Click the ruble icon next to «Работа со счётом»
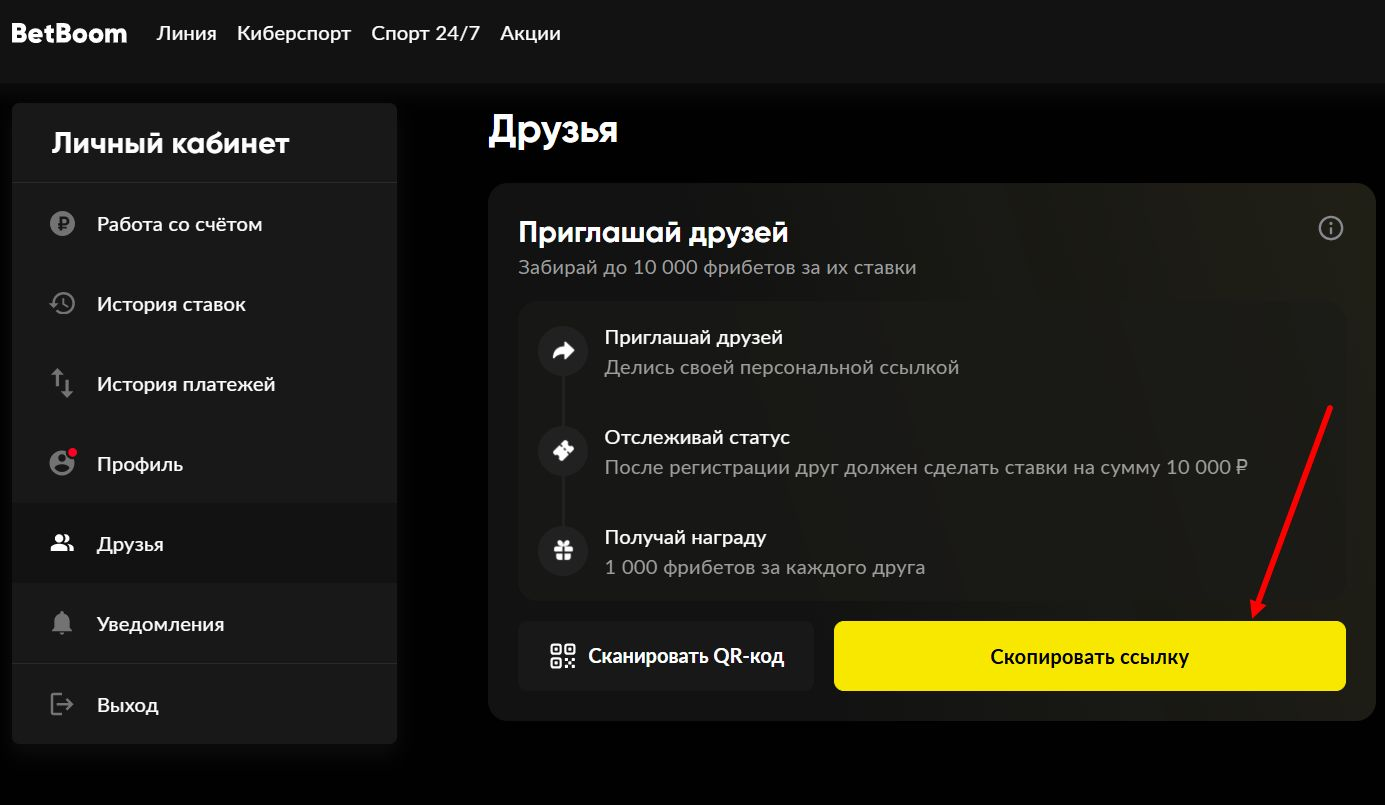Screen dimensions: 1385x805 pos(62,223)
